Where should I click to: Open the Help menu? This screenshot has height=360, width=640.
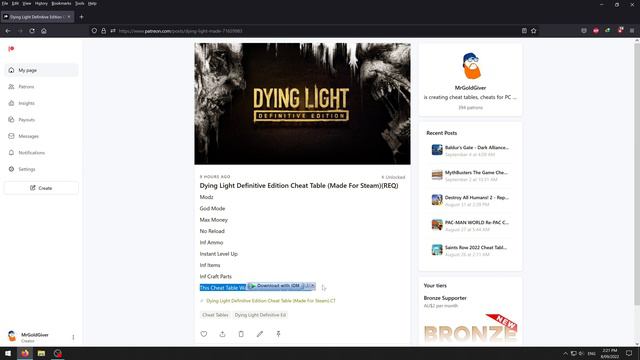click(x=92, y=3)
